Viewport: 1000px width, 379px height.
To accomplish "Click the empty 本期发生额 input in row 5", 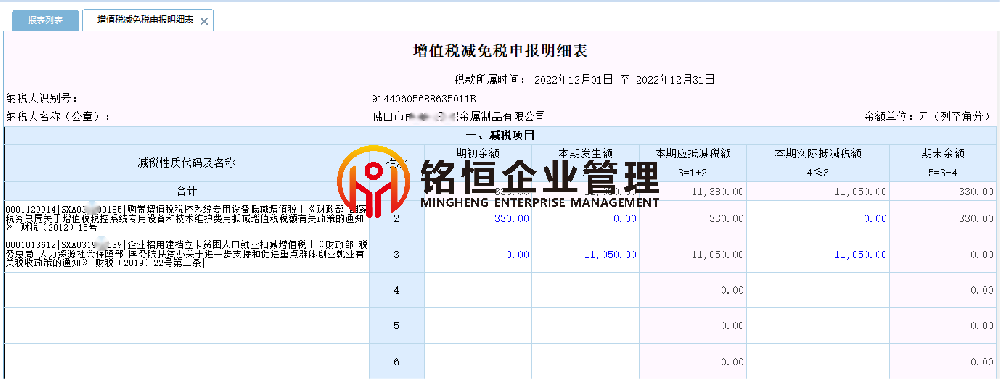I will click(x=585, y=326).
